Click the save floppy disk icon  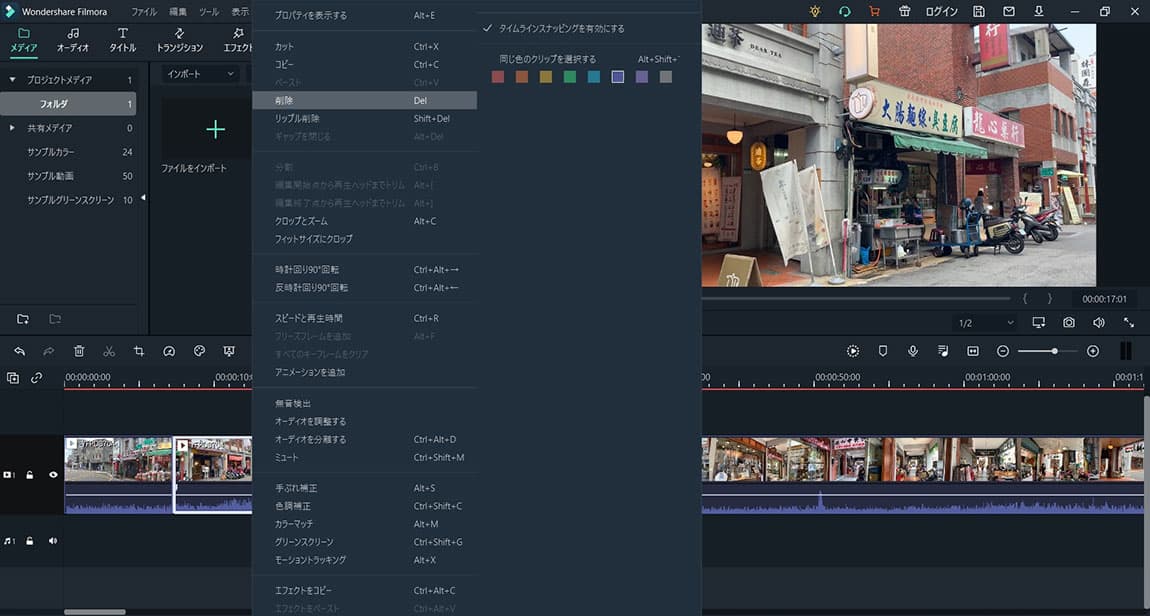point(978,12)
